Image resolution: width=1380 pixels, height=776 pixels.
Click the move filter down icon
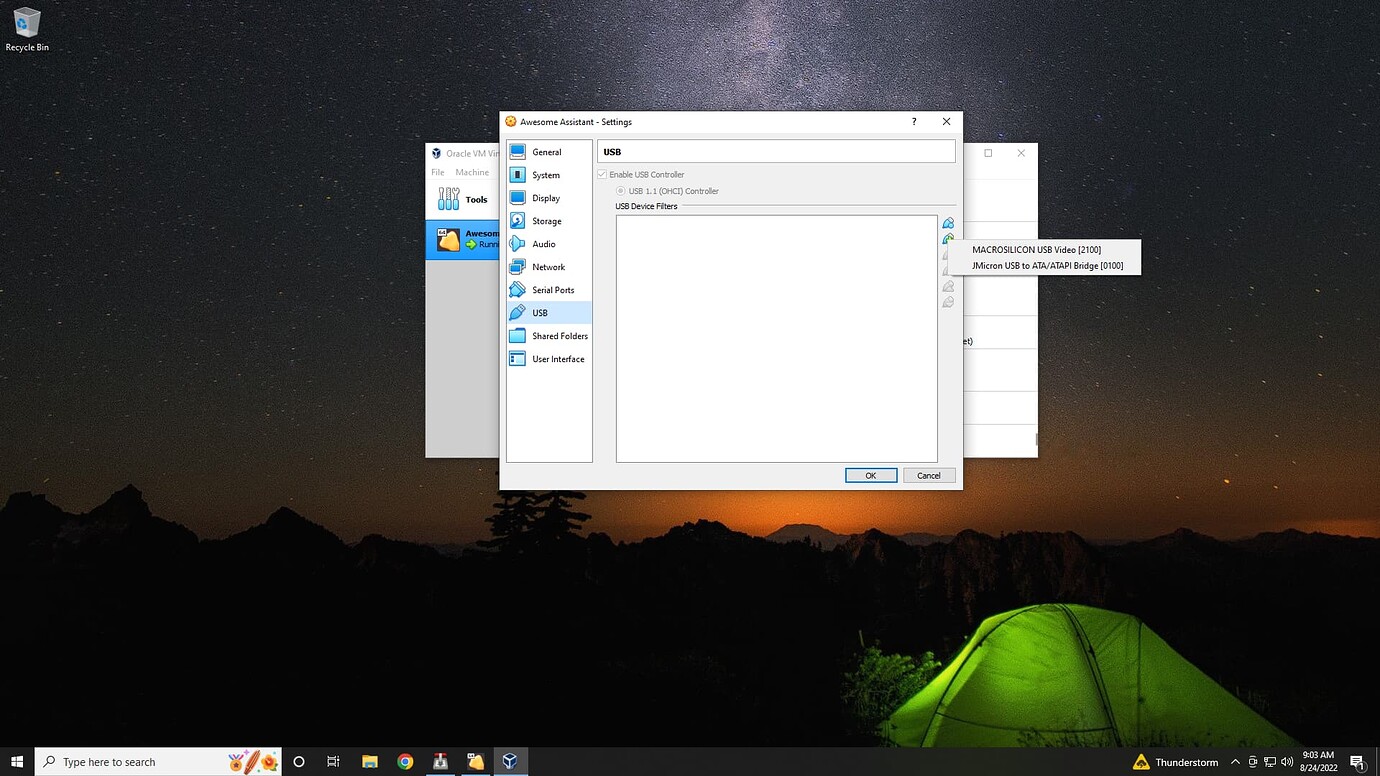click(x=948, y=302)
